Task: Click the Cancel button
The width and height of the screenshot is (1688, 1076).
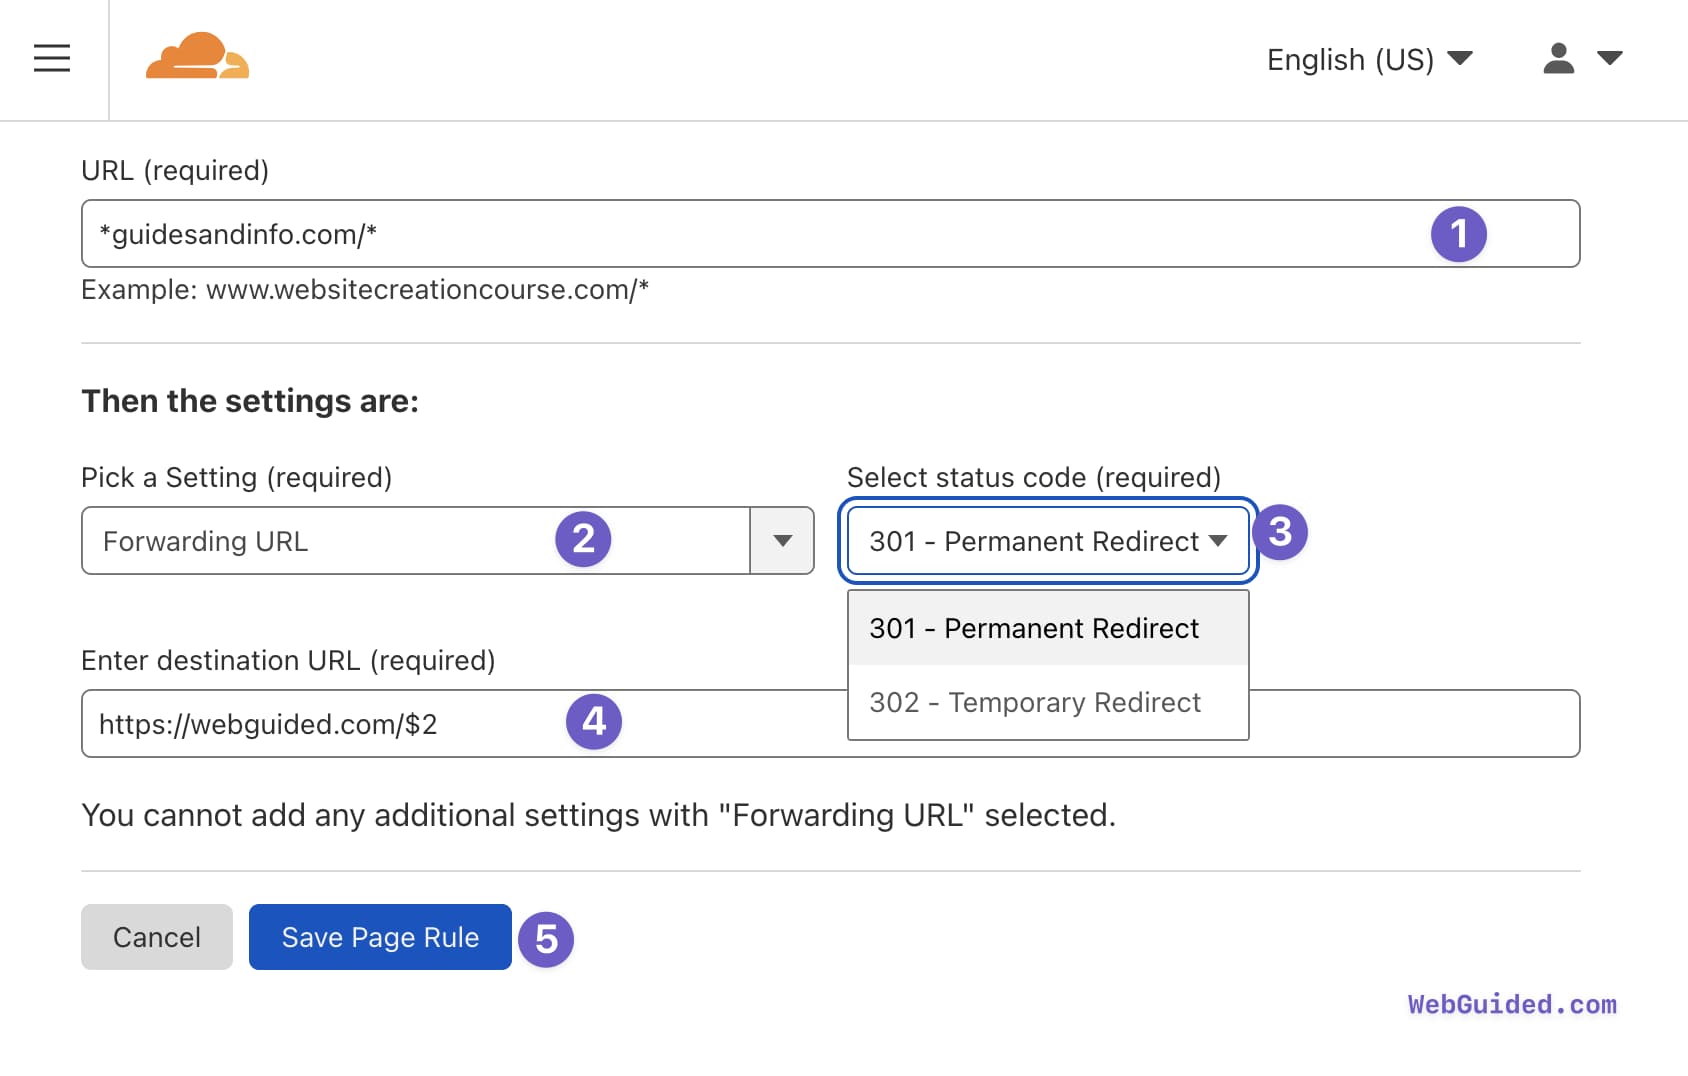Action: [156, 937]
